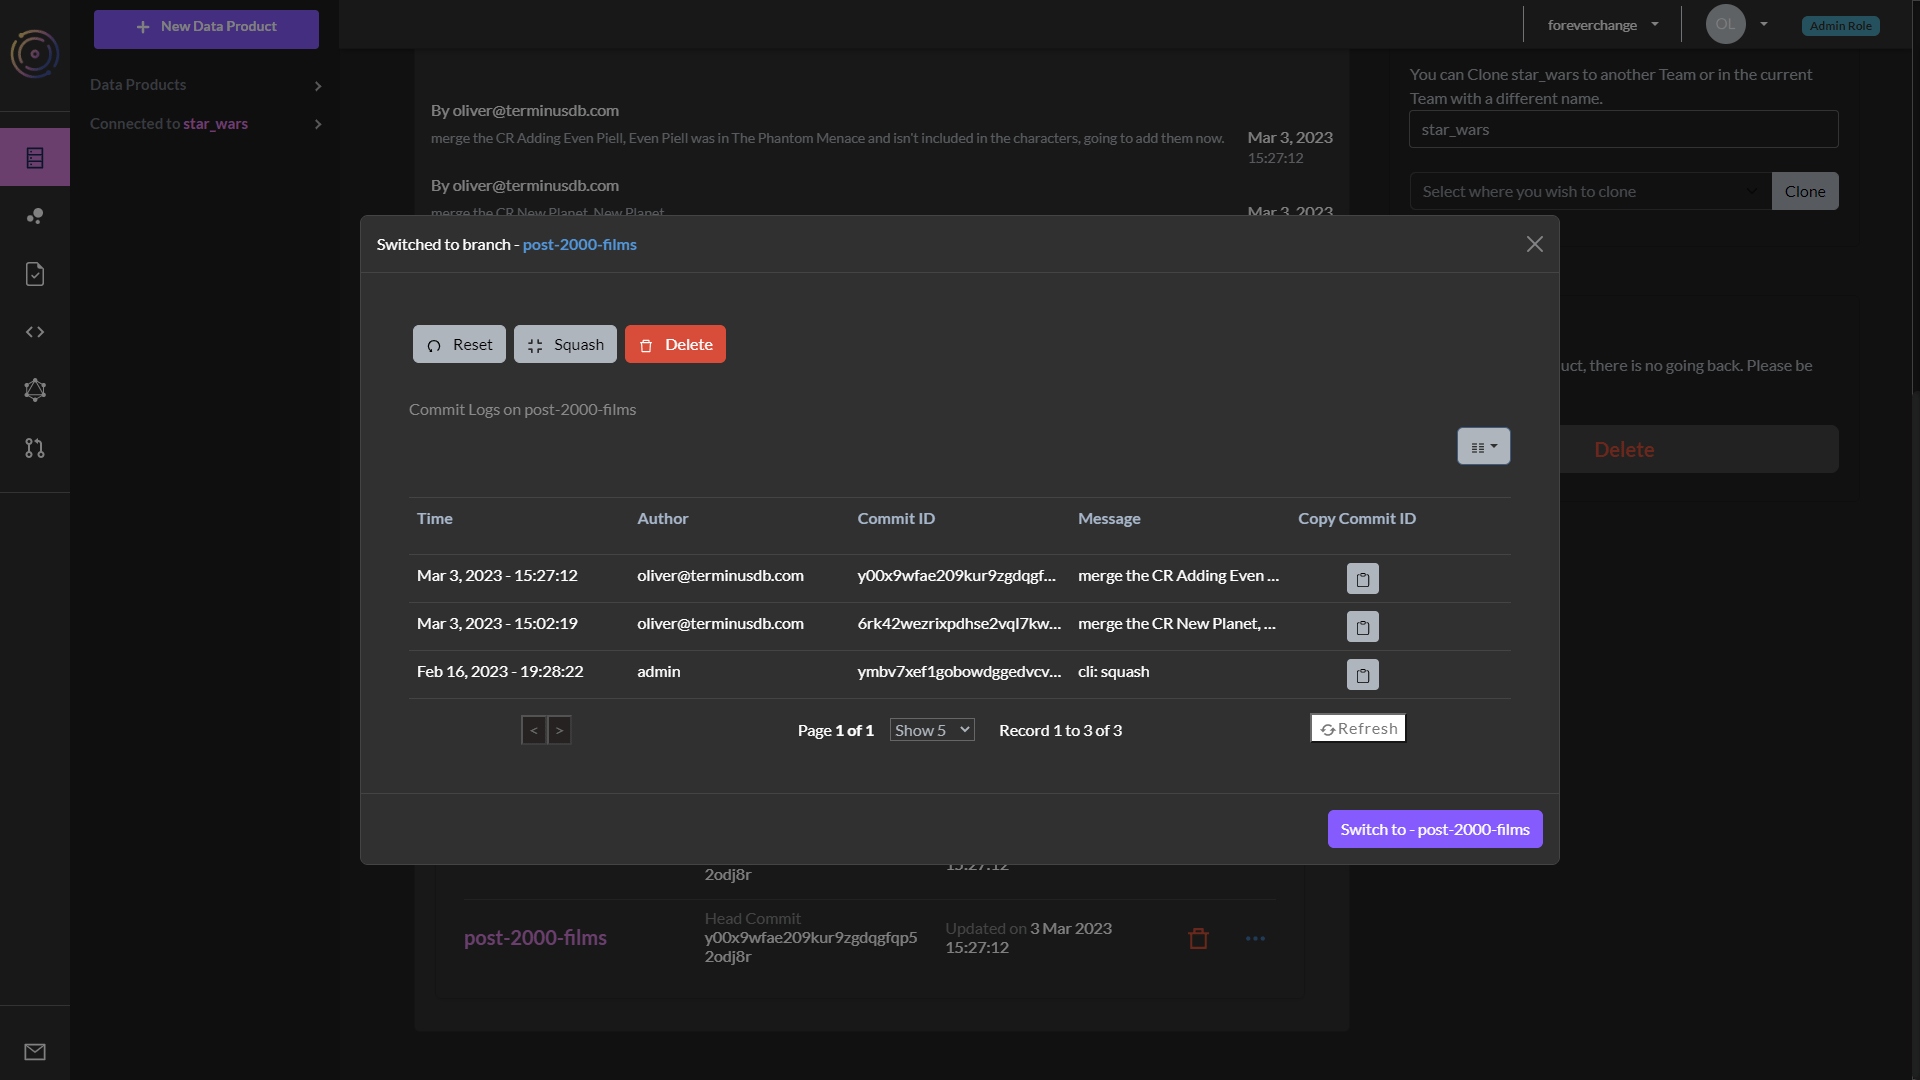Open more options for post-2000-films branch
1920x1080 pixels.
coord(1255,938)
